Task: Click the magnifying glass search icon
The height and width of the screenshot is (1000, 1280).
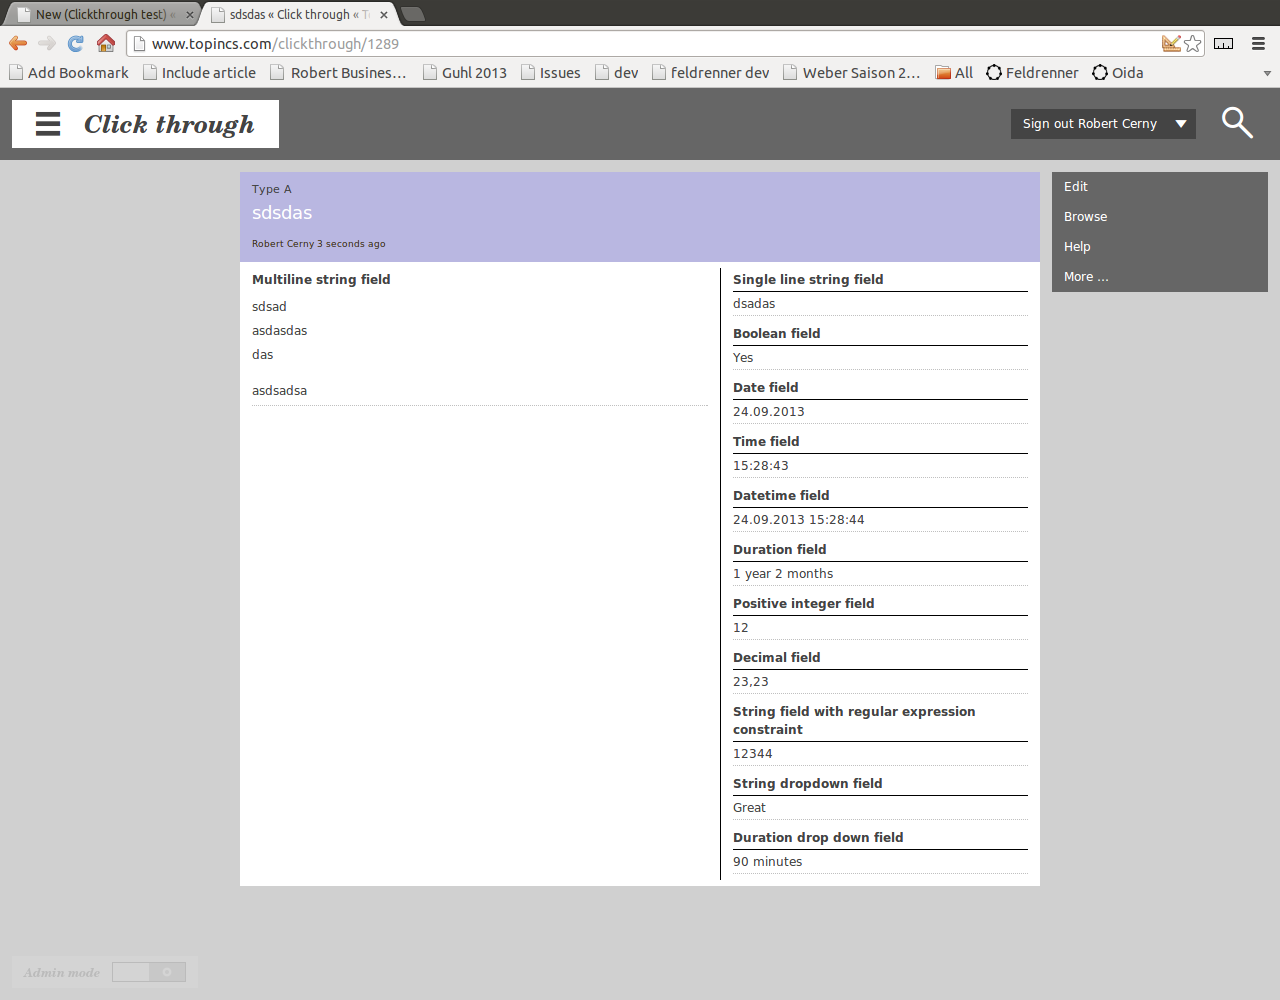Action: 1237,123
